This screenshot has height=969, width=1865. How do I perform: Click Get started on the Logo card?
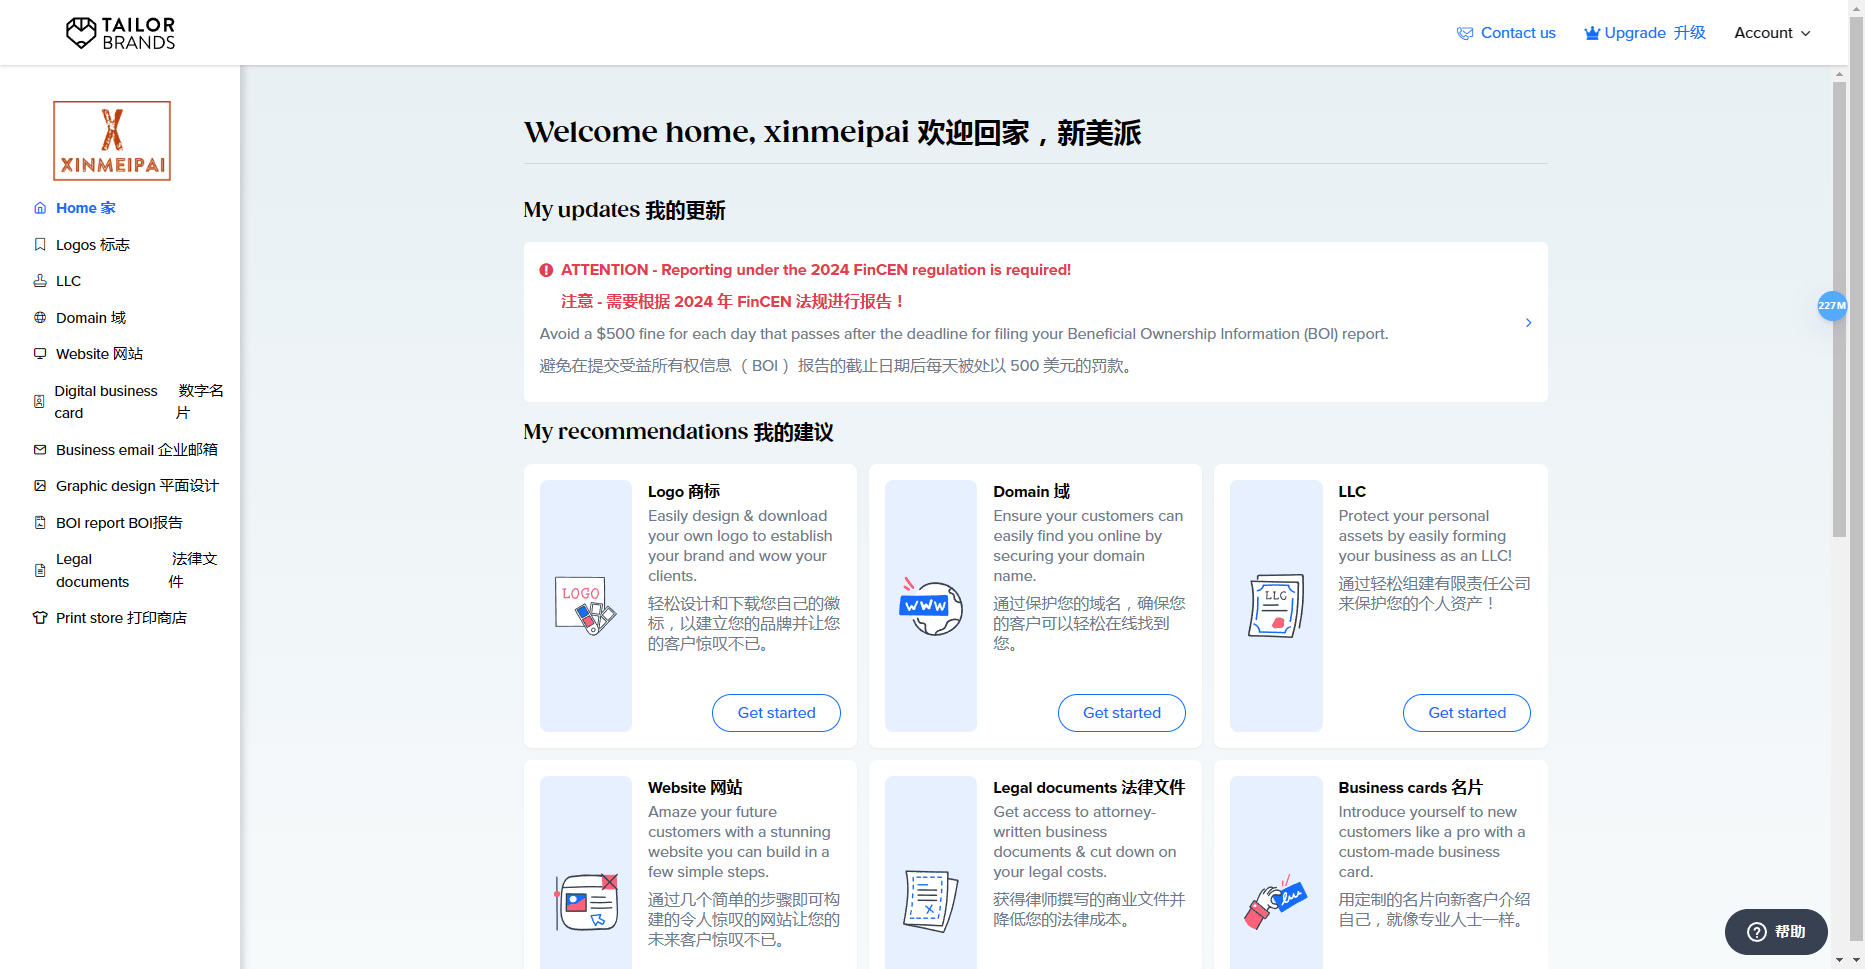[776, 713]
